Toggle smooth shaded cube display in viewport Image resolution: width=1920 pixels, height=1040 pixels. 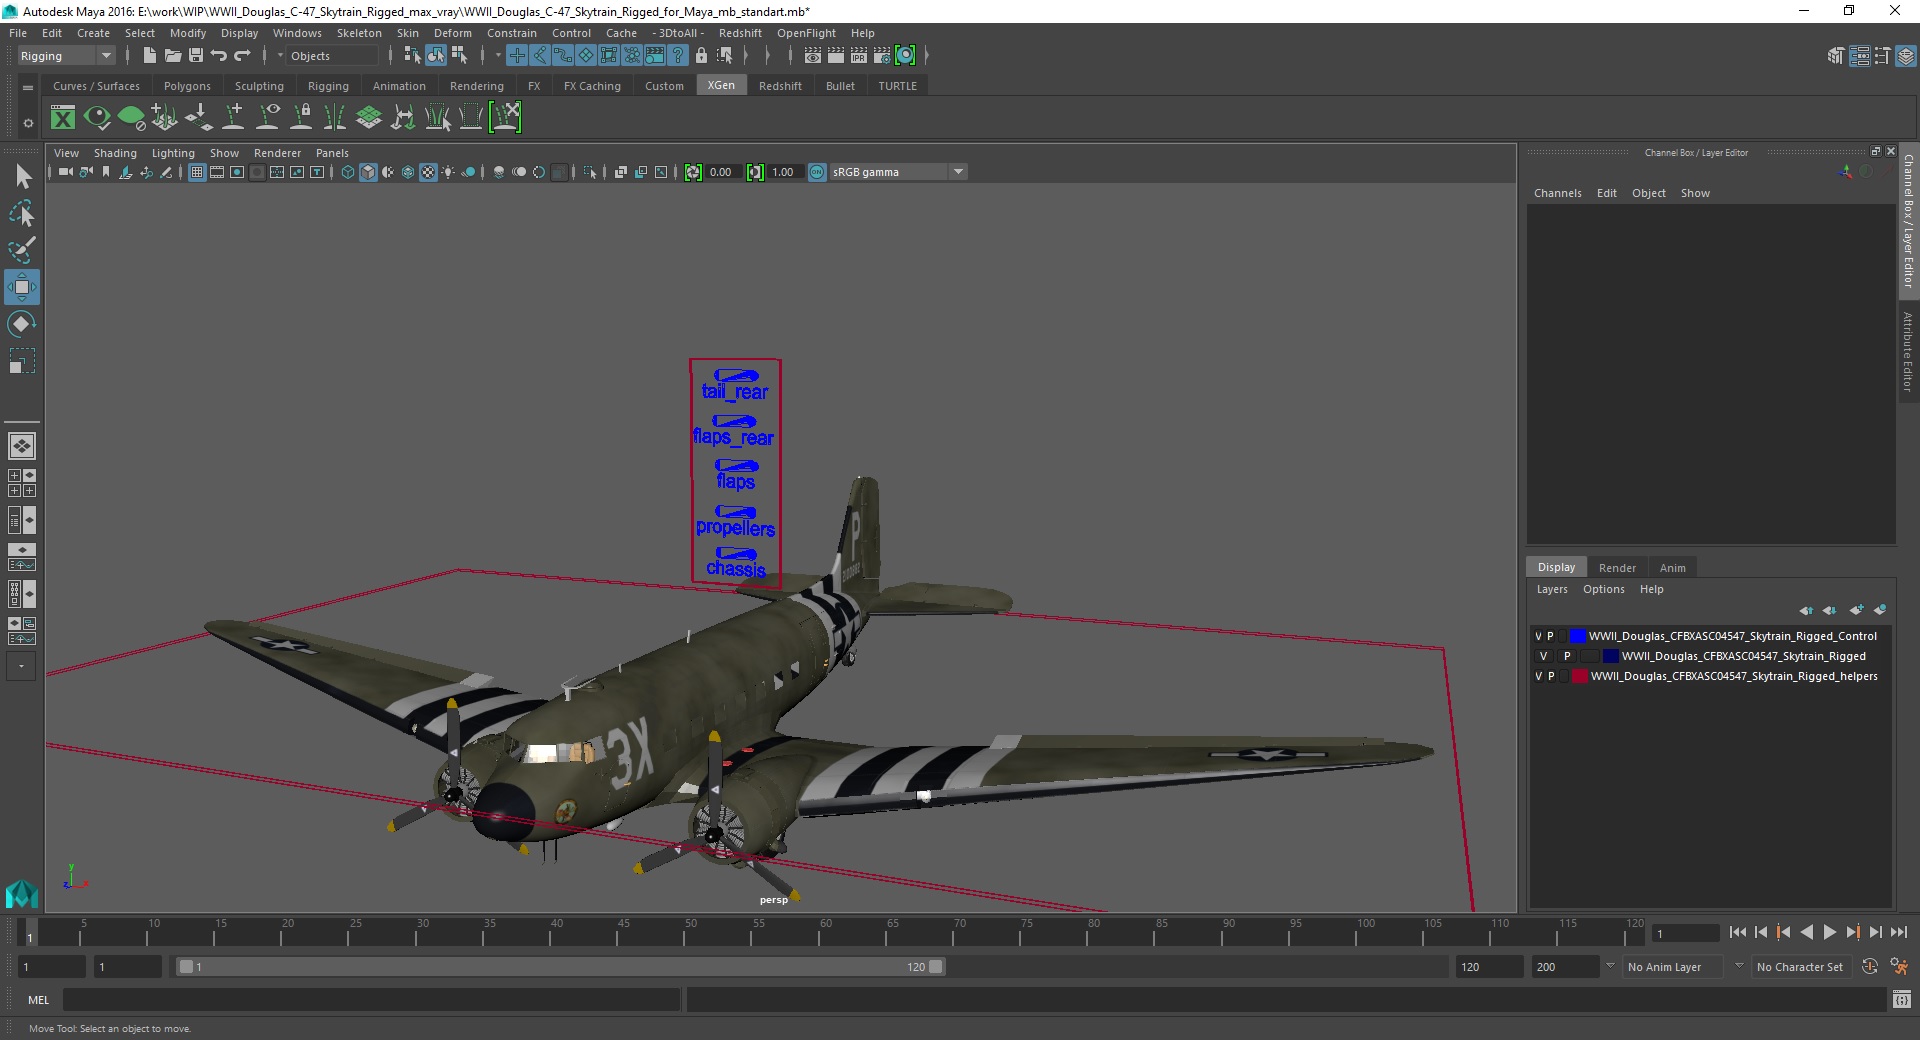[x=368, y=172]
